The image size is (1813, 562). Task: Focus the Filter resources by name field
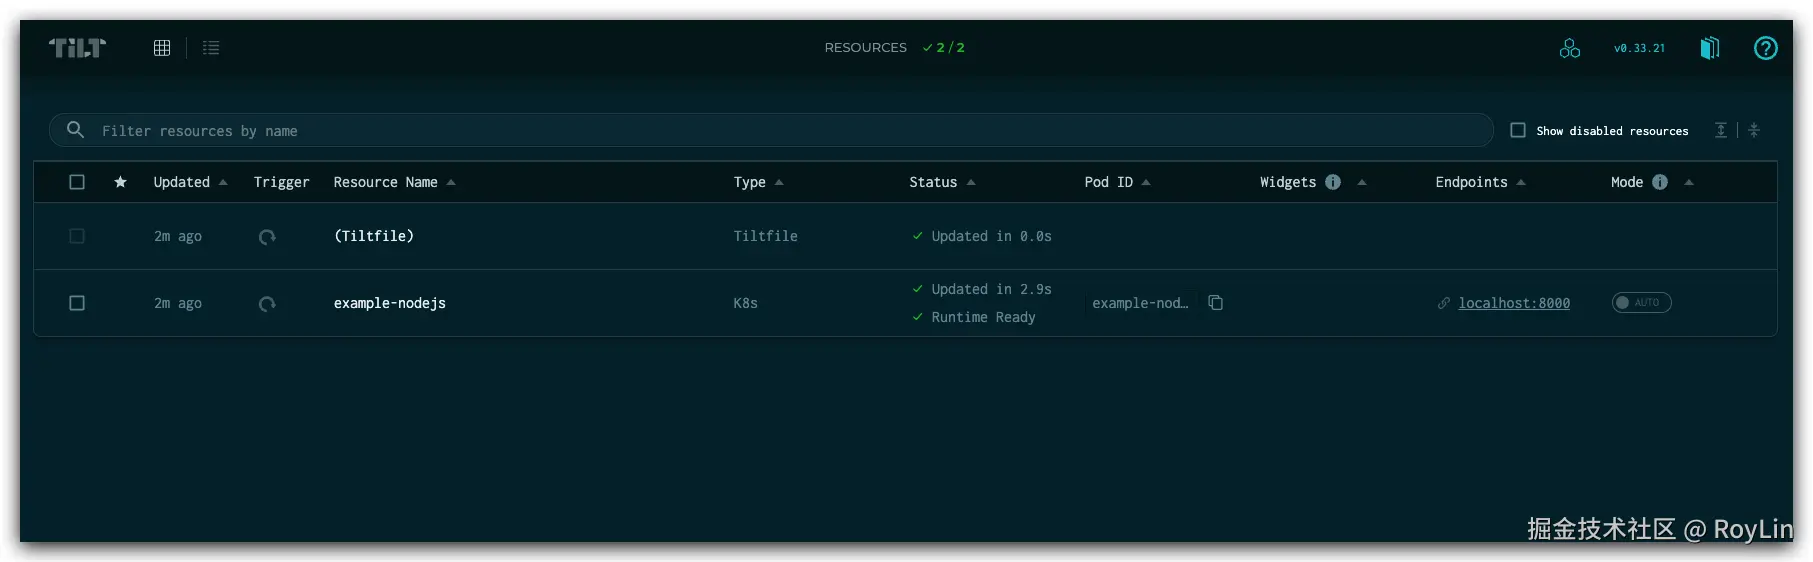771,130
